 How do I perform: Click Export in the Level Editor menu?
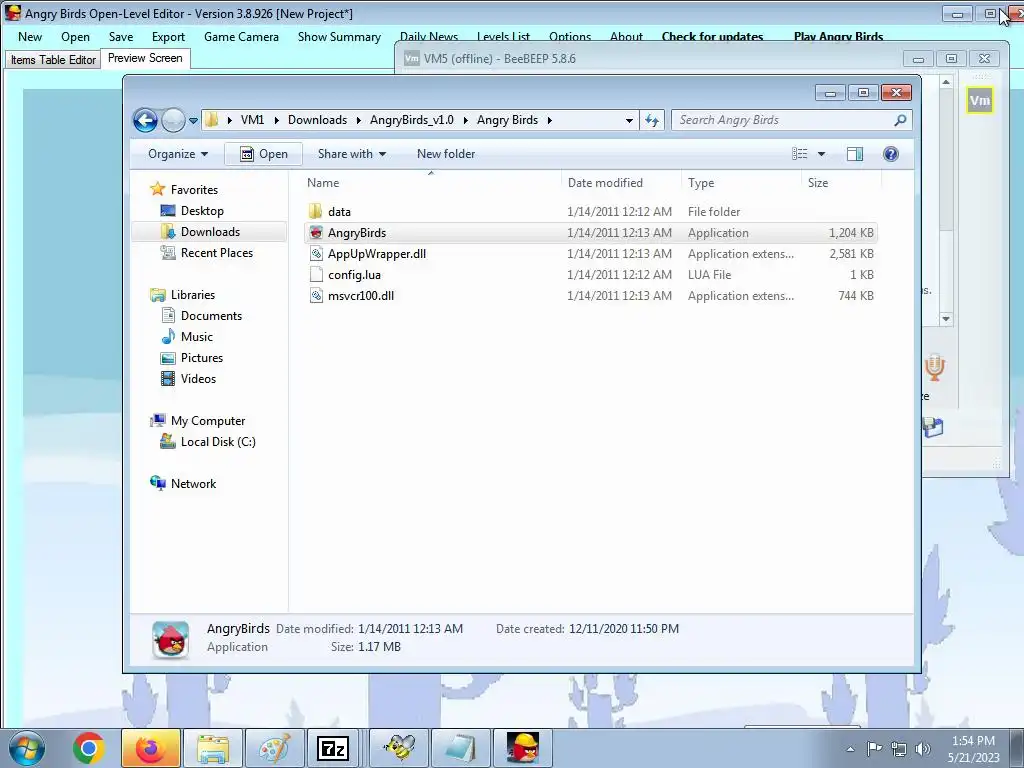point(168,37)
